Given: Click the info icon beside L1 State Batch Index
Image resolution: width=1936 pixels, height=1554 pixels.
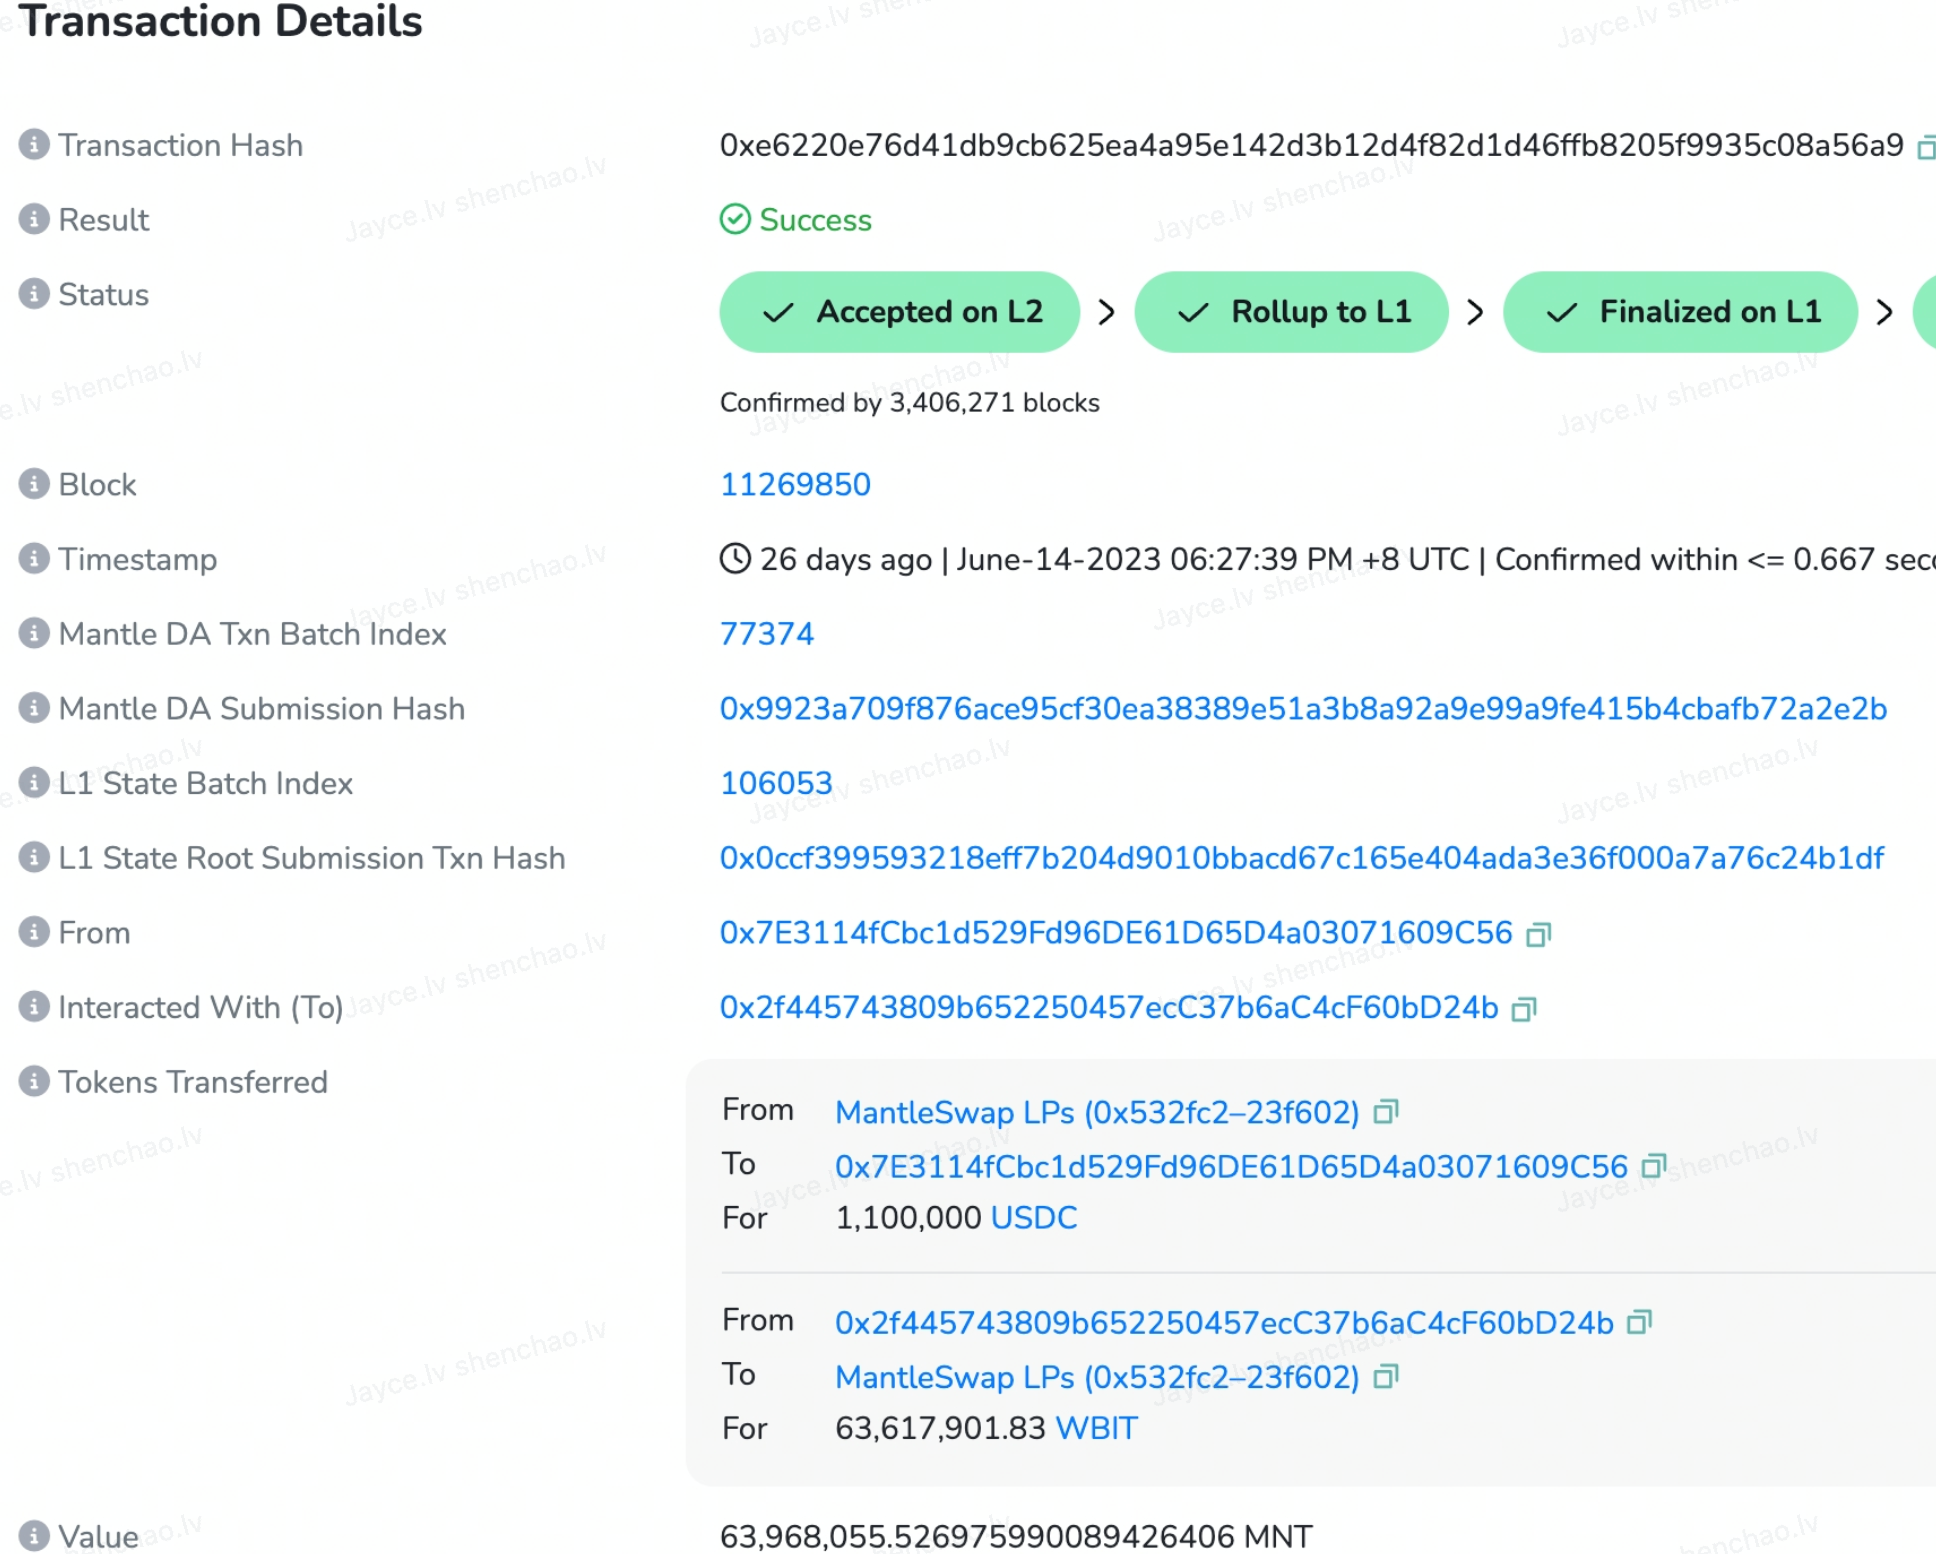Looking at the screenshot, I should tap(33, 783).
